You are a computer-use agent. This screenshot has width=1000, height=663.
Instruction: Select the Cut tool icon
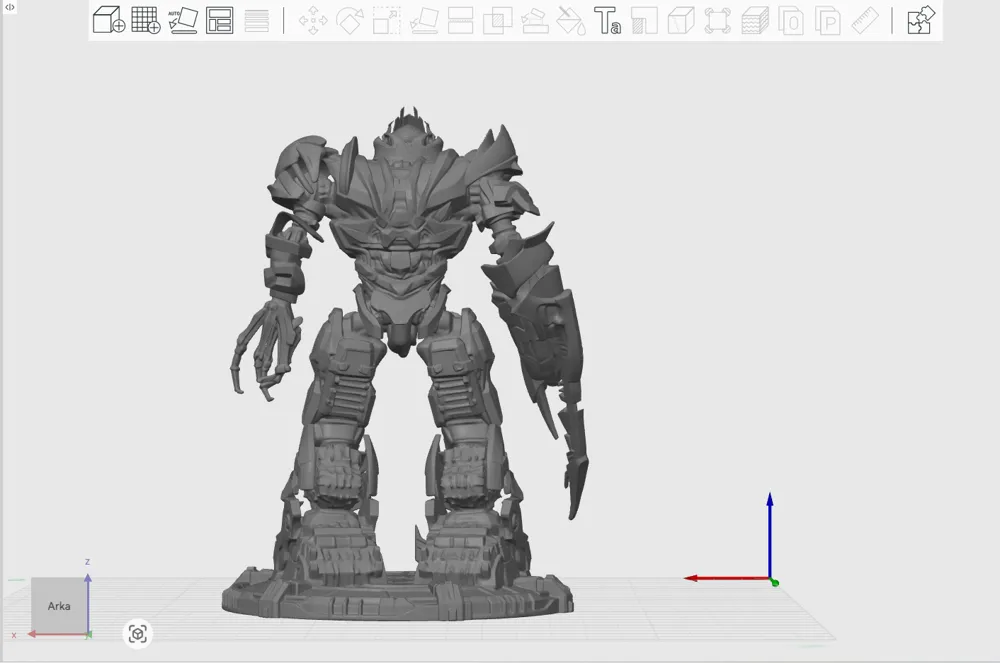(x=460, y=20)
